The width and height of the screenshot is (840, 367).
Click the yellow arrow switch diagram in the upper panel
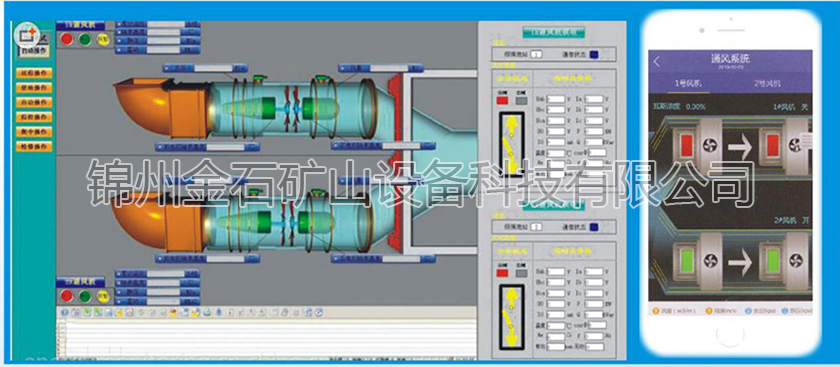coord(513,144)
